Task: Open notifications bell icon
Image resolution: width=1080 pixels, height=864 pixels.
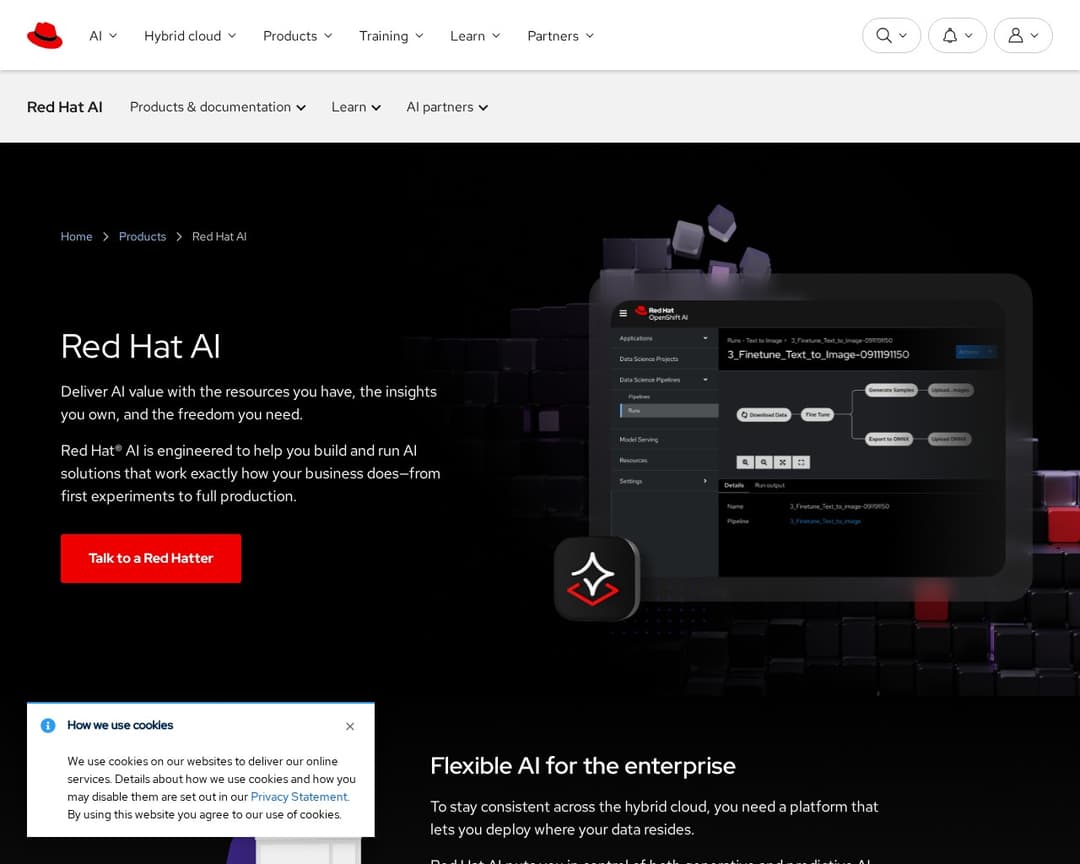Action: 950,35
